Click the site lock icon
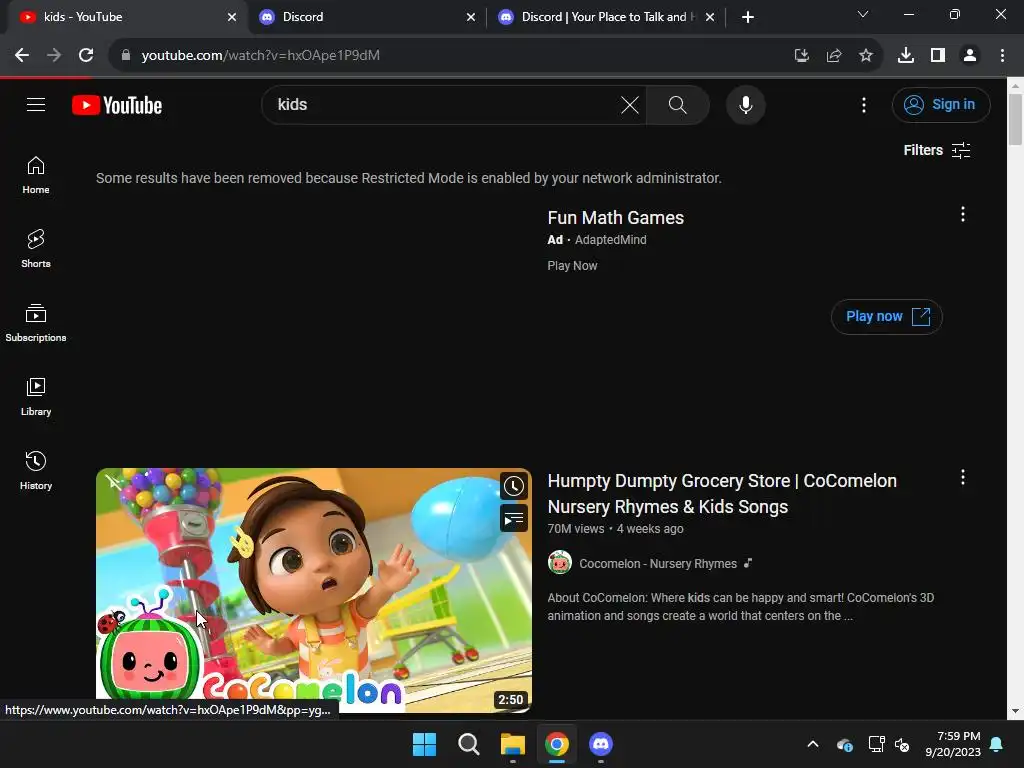 pyautogui.click(x=126, y=56)
